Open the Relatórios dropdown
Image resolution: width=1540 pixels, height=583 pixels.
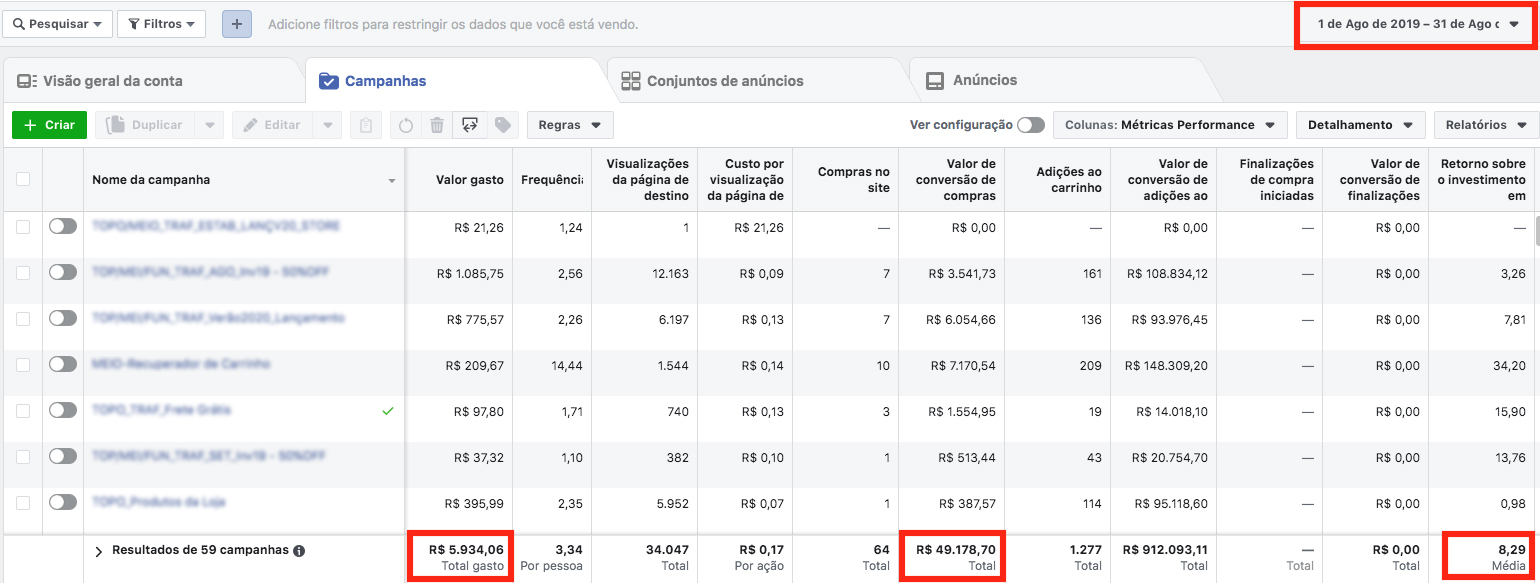(x=1486, y=125)
